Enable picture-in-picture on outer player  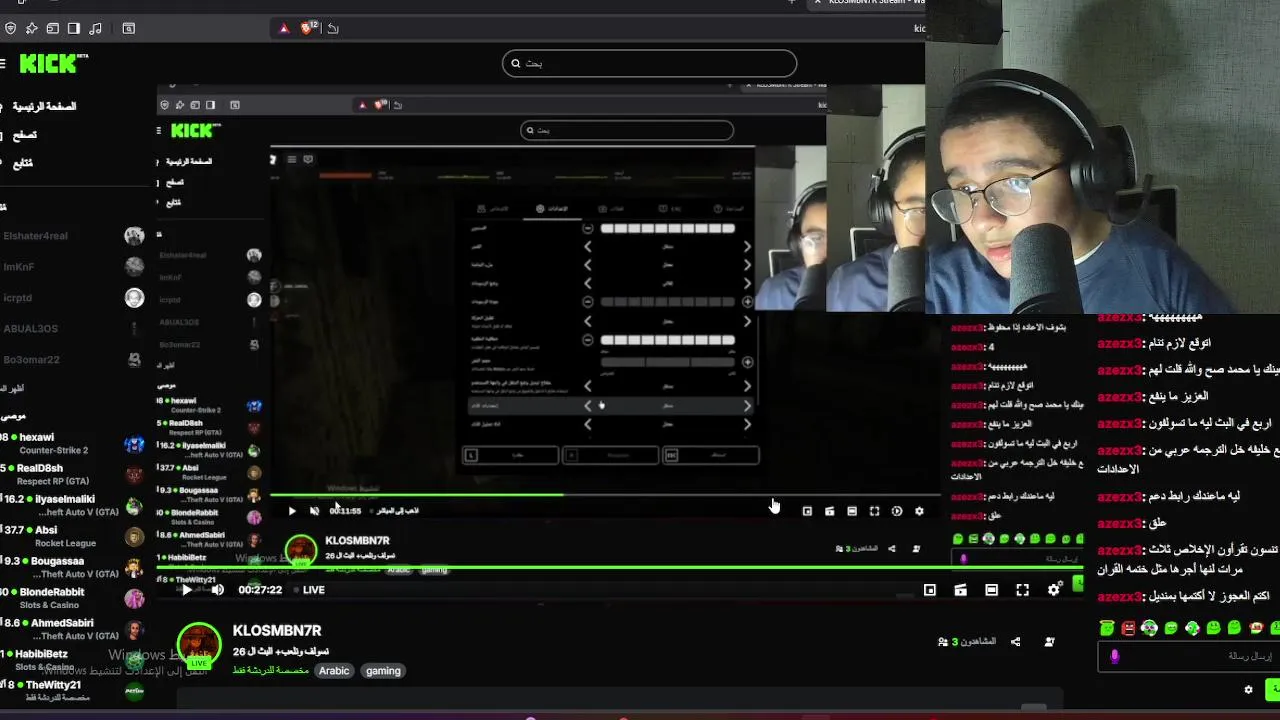pyautogui.click(x=930, y=590)
